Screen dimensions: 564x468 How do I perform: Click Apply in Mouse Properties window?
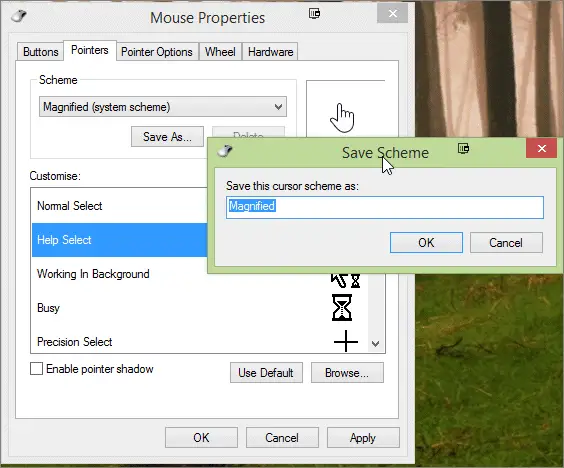coord(363,437)
